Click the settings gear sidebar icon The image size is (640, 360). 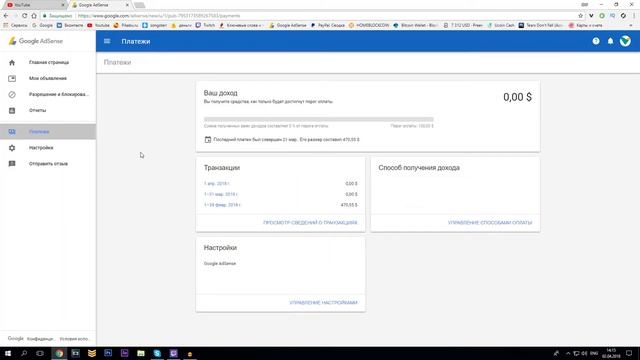coord(12,148)
